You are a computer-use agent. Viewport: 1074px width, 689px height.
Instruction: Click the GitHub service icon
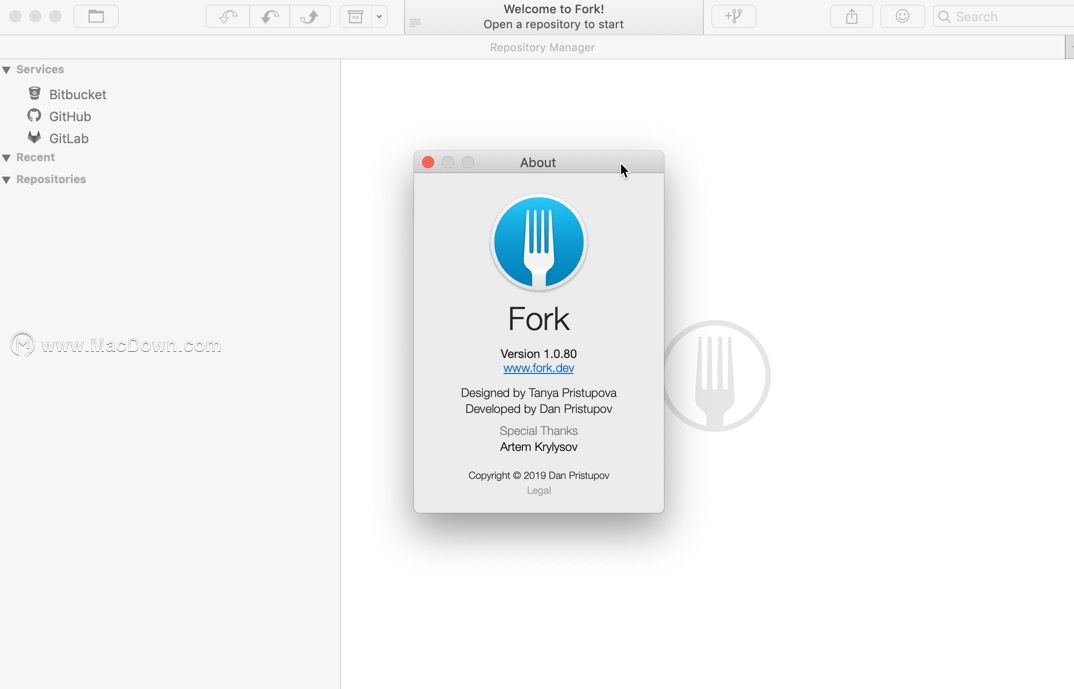(34, 115)
